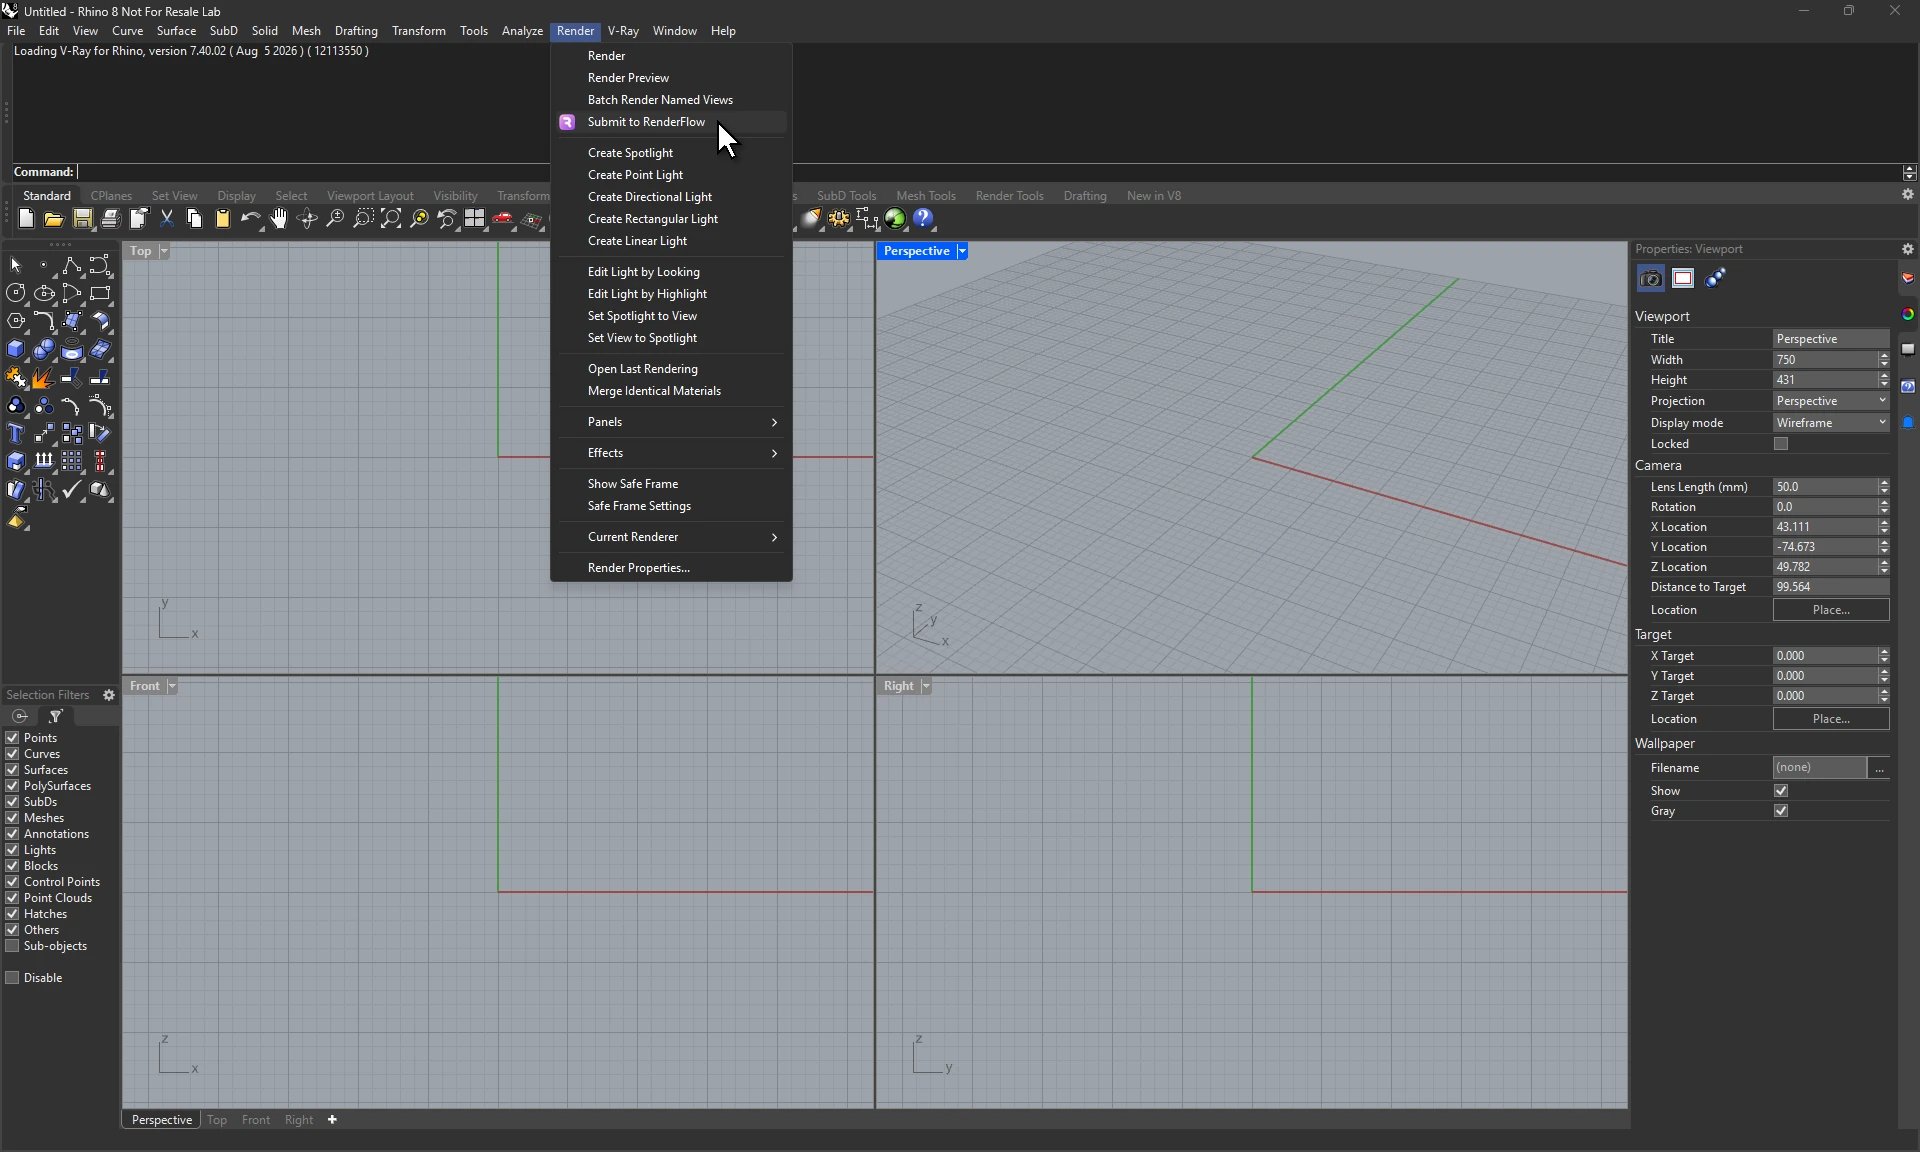
Task: Open the Properties panel gear options
Action: point(1907,249)
